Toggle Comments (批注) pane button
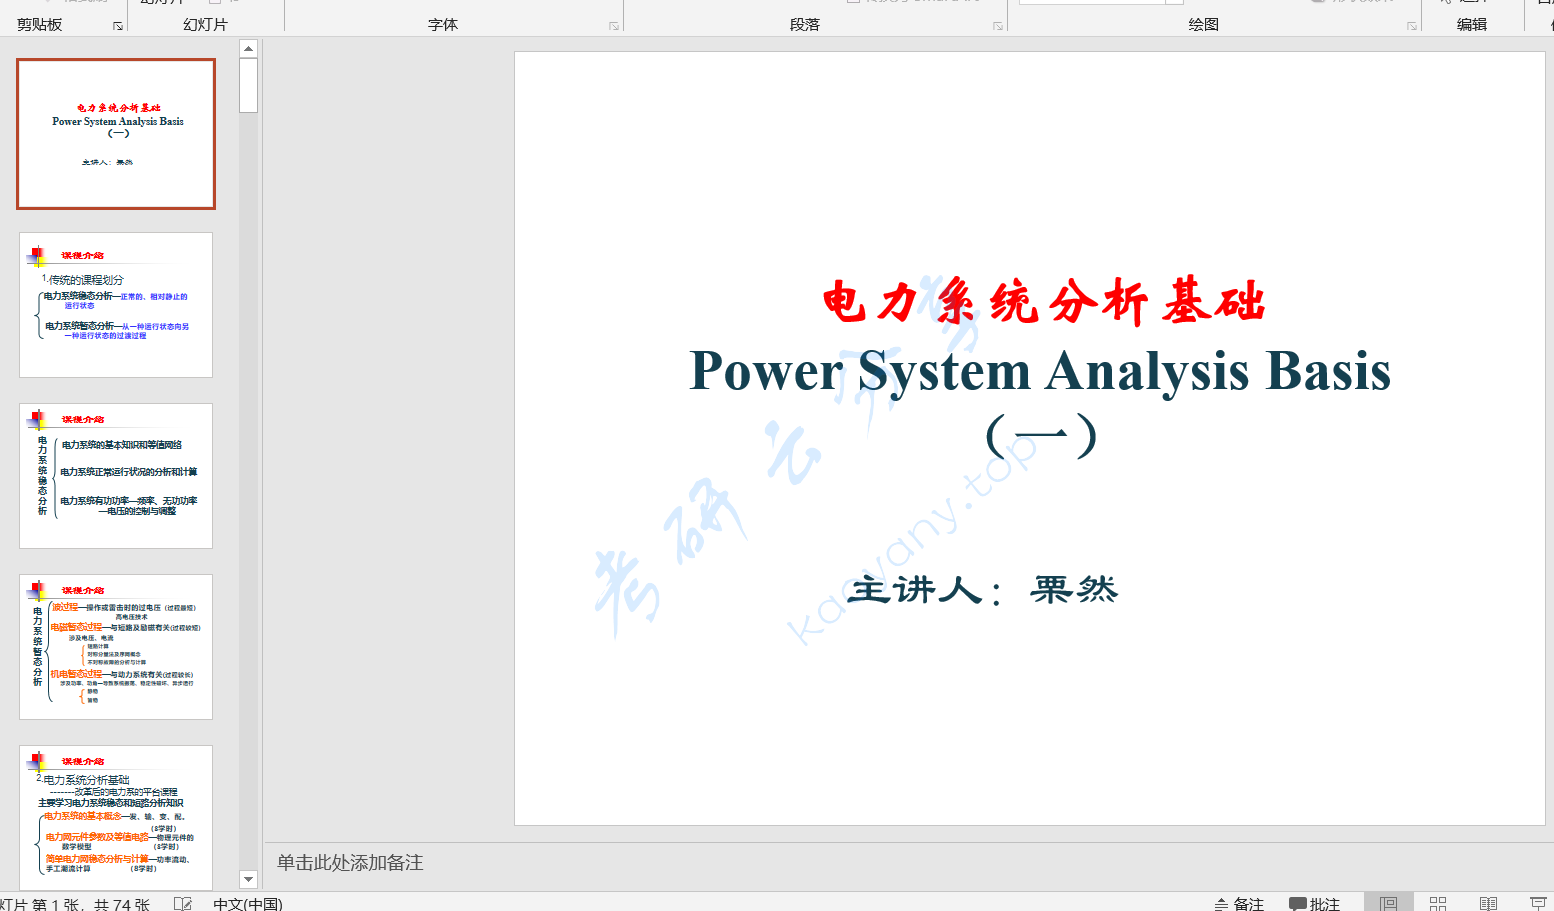Image resolution: width=1554 pixels, height=911 pixels. coord(1314,904)
